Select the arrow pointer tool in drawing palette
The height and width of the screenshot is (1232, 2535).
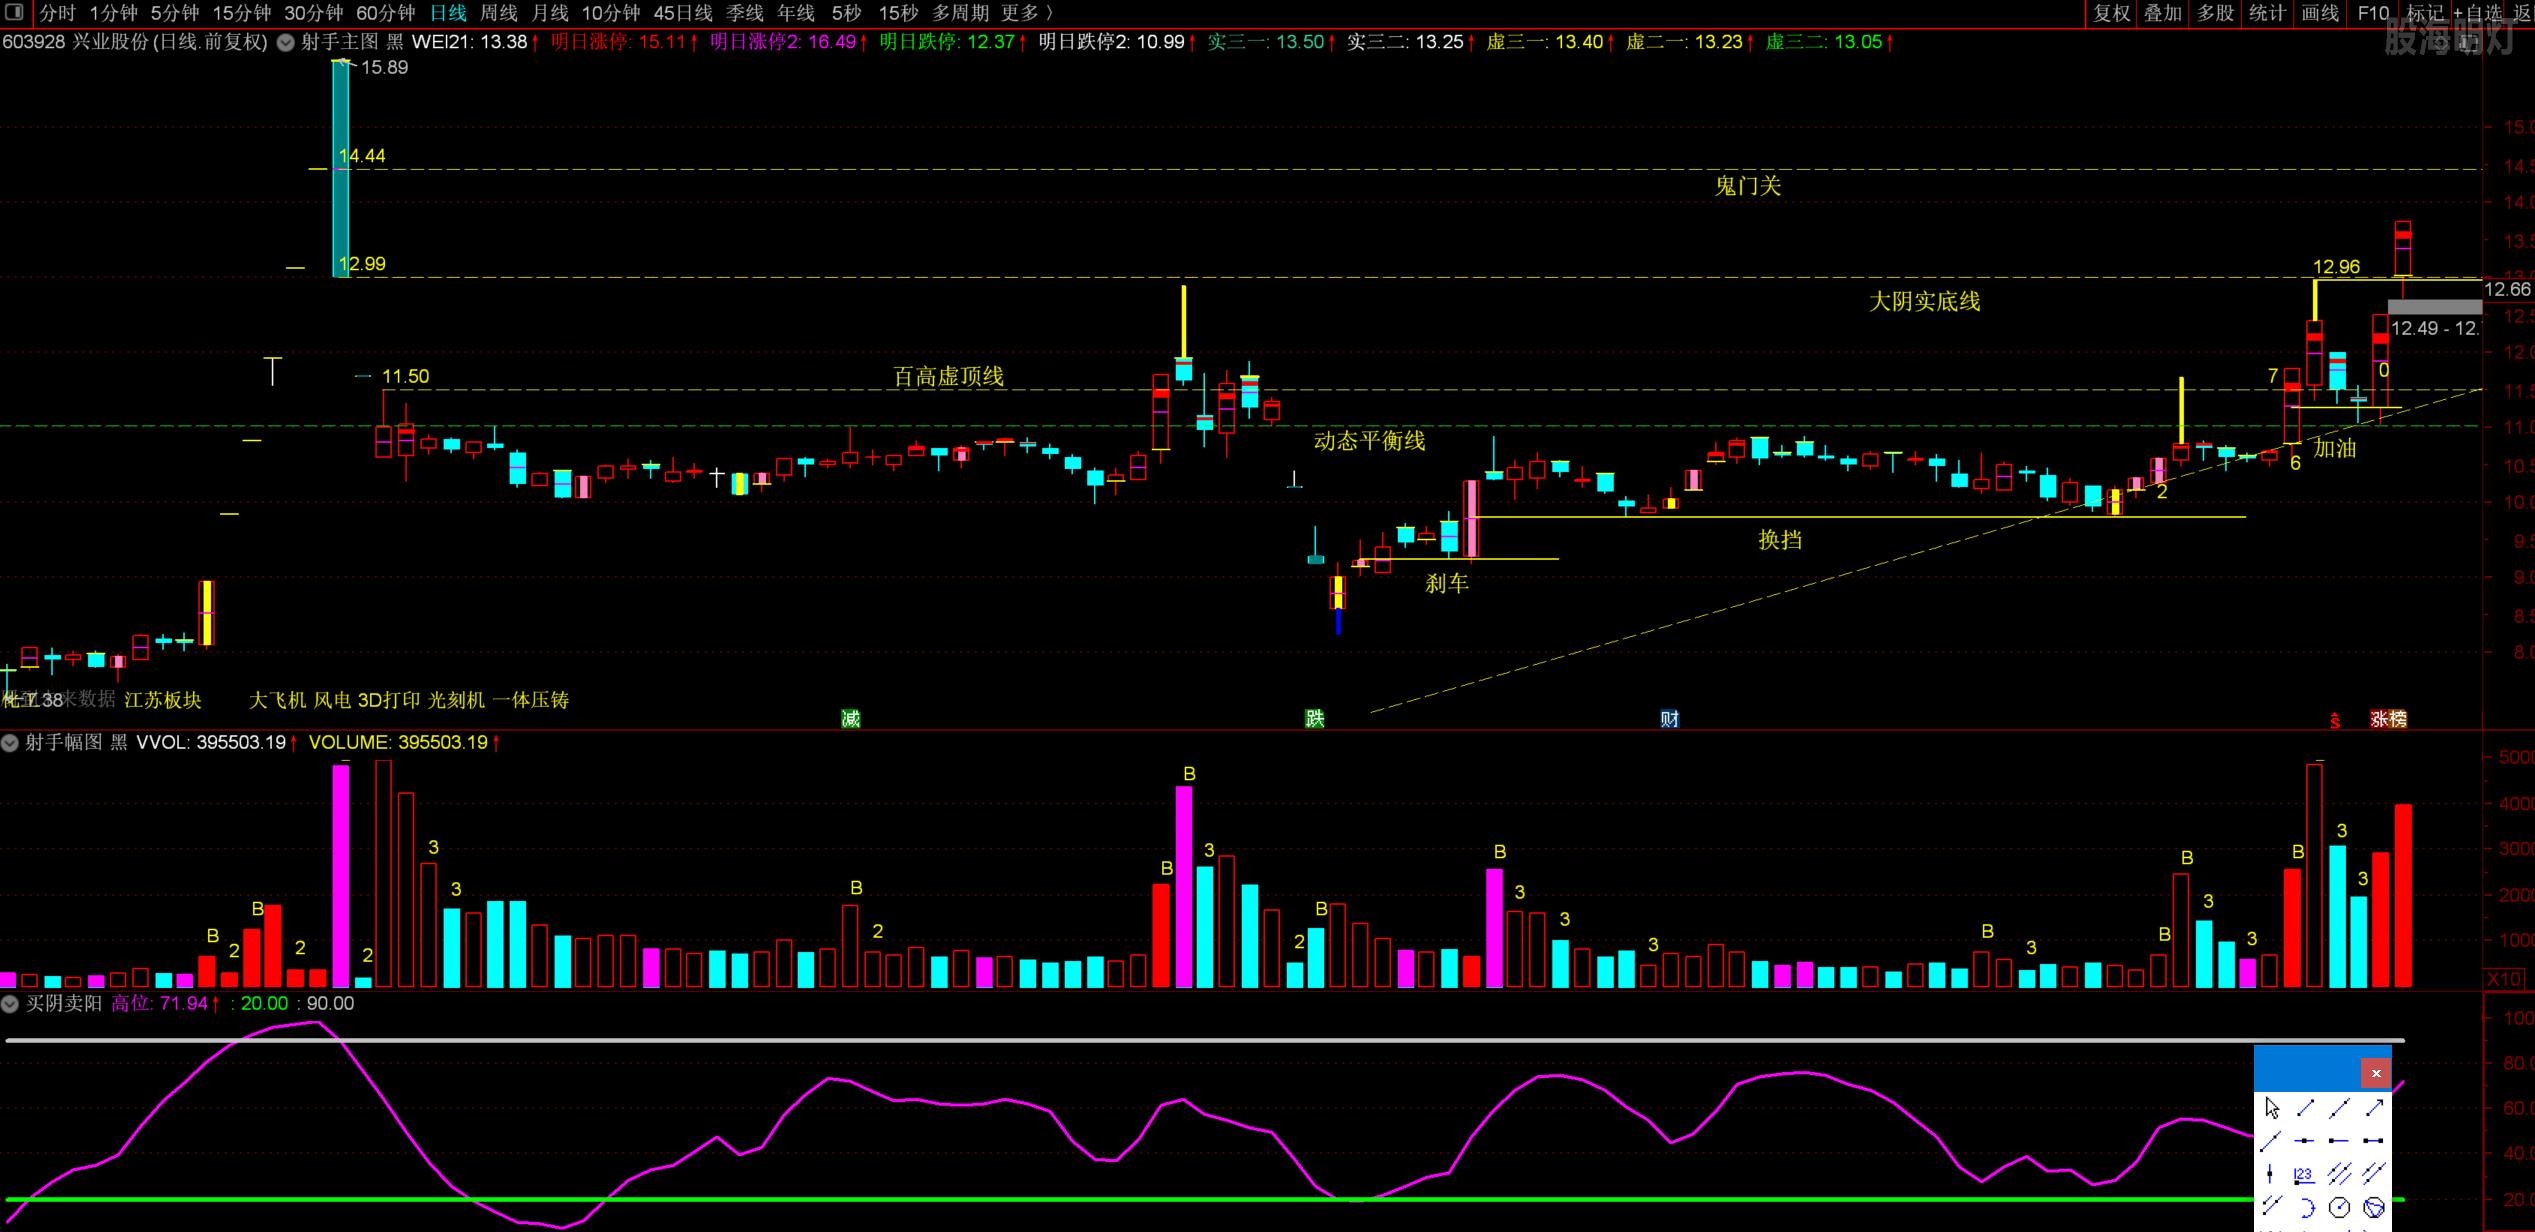click(2272, 1107)
